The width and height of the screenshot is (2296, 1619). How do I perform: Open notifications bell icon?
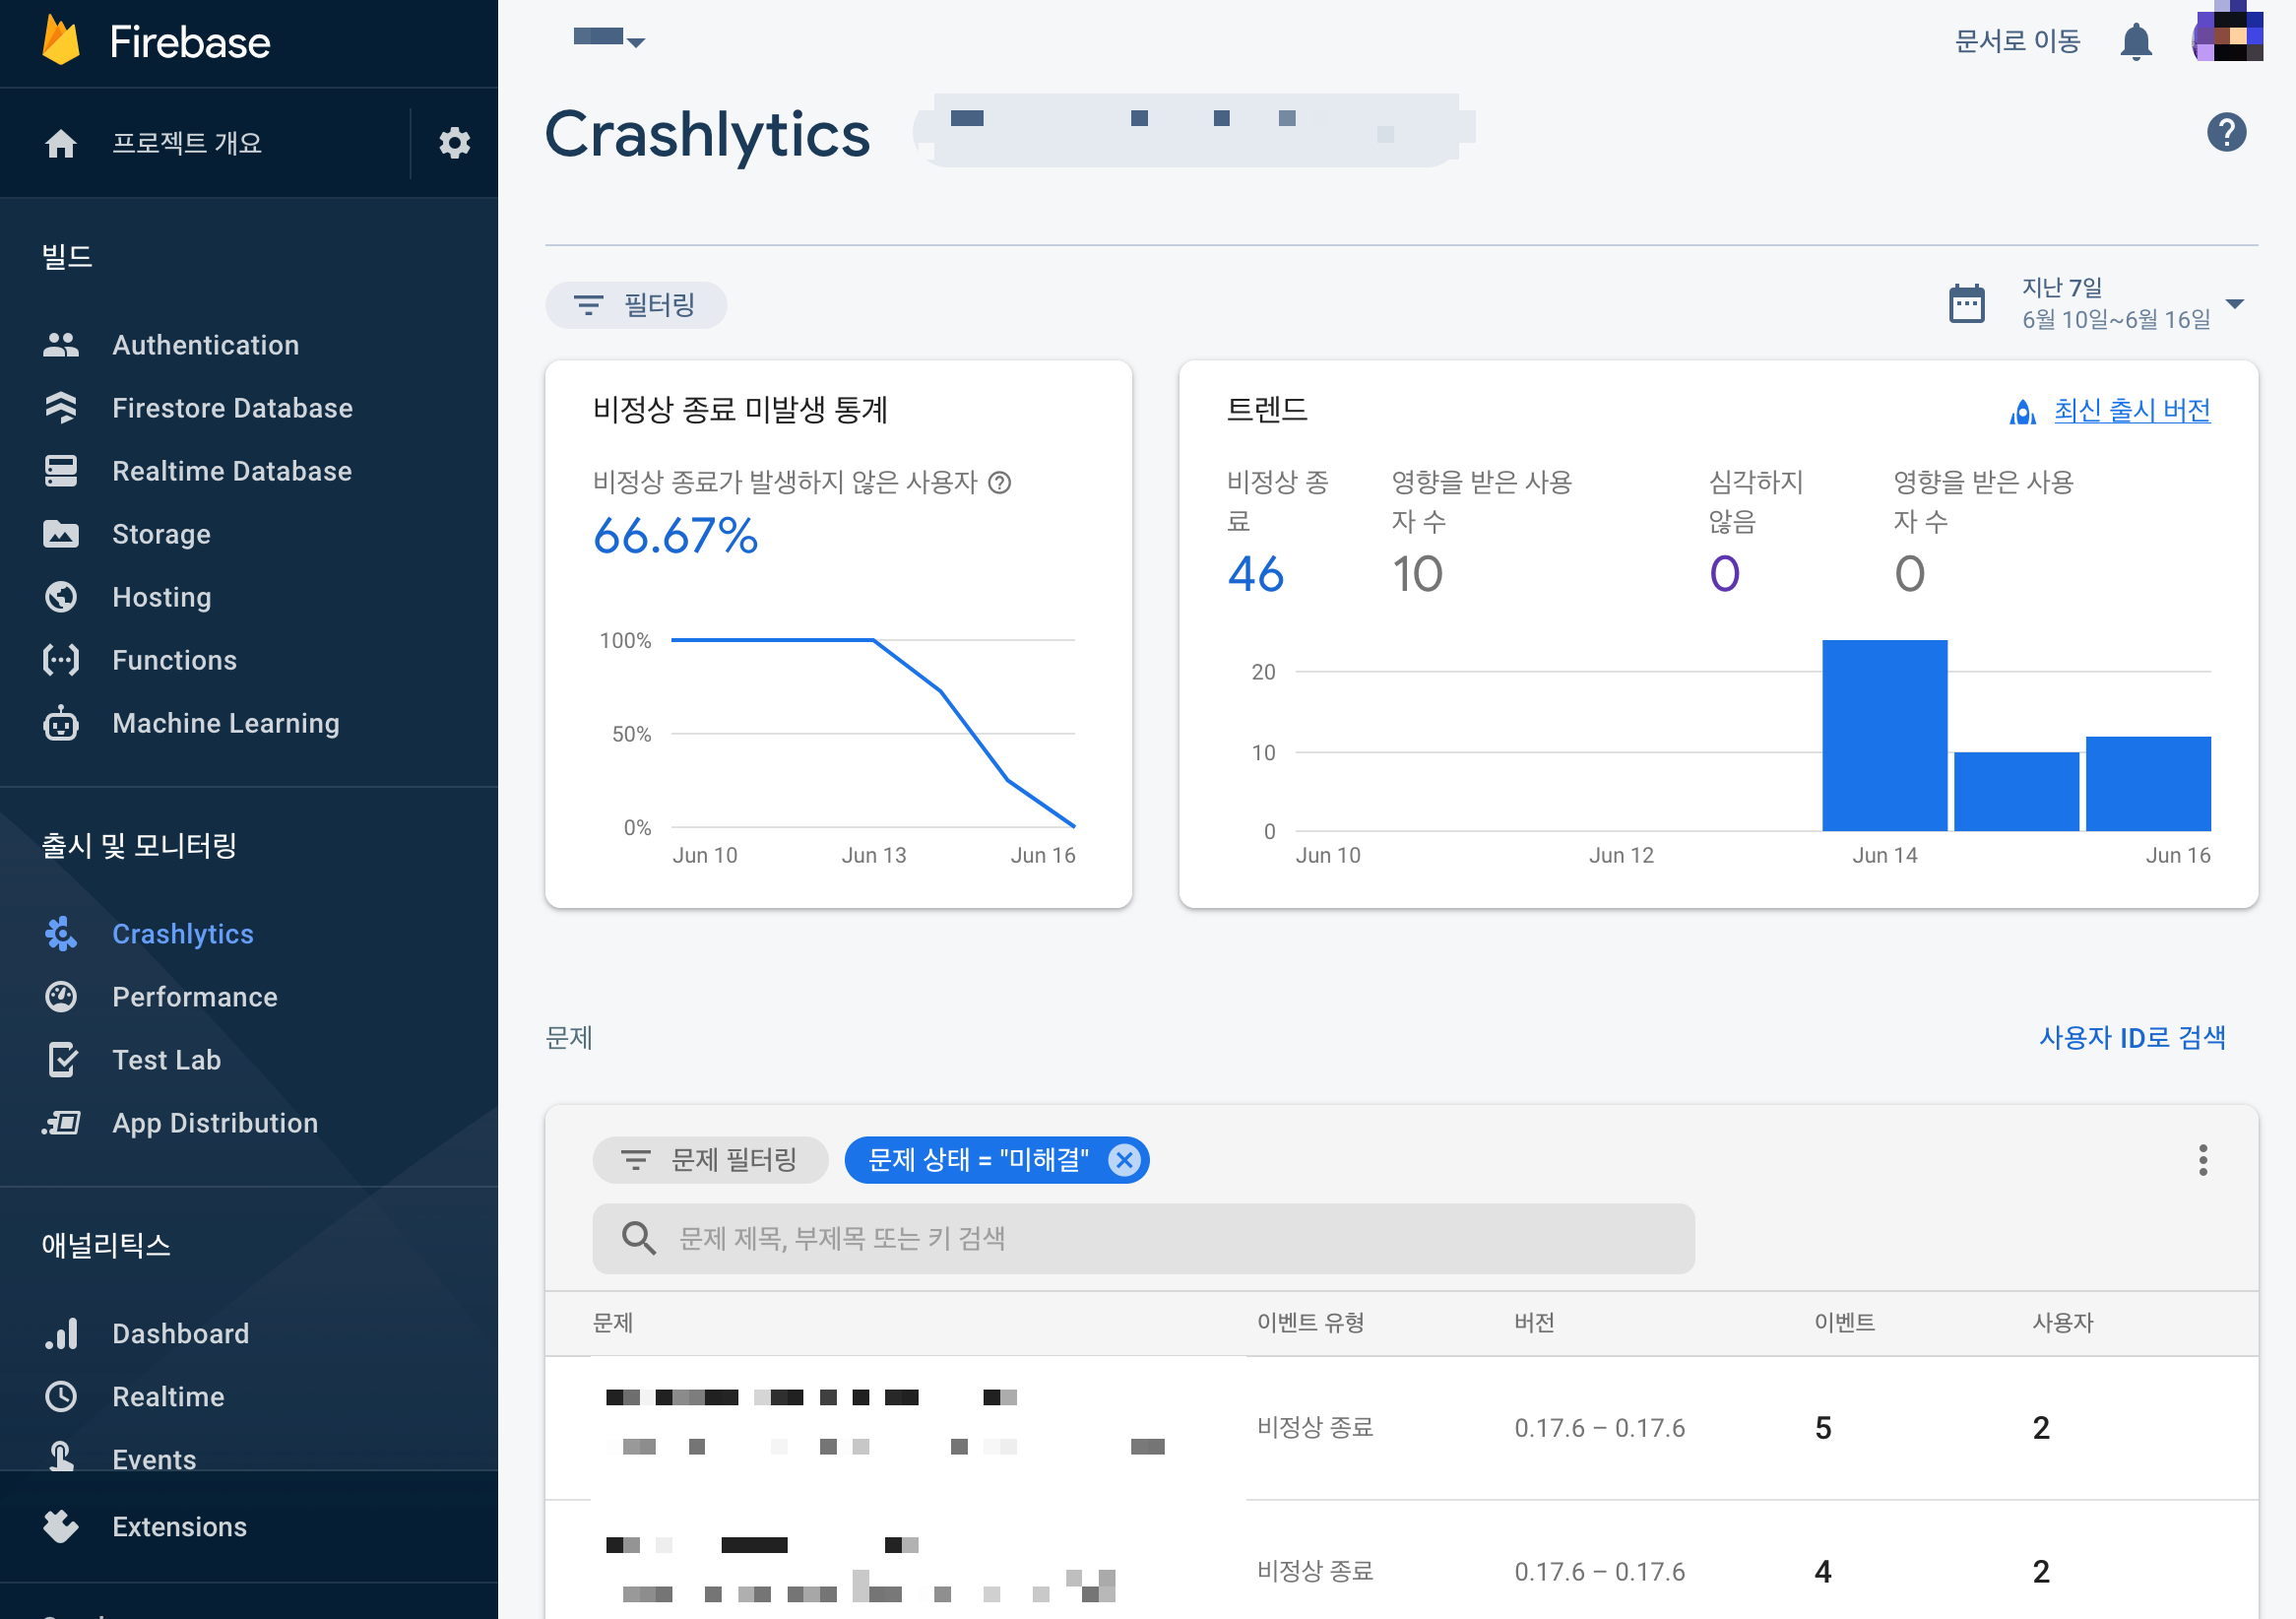pos(2136,41)
